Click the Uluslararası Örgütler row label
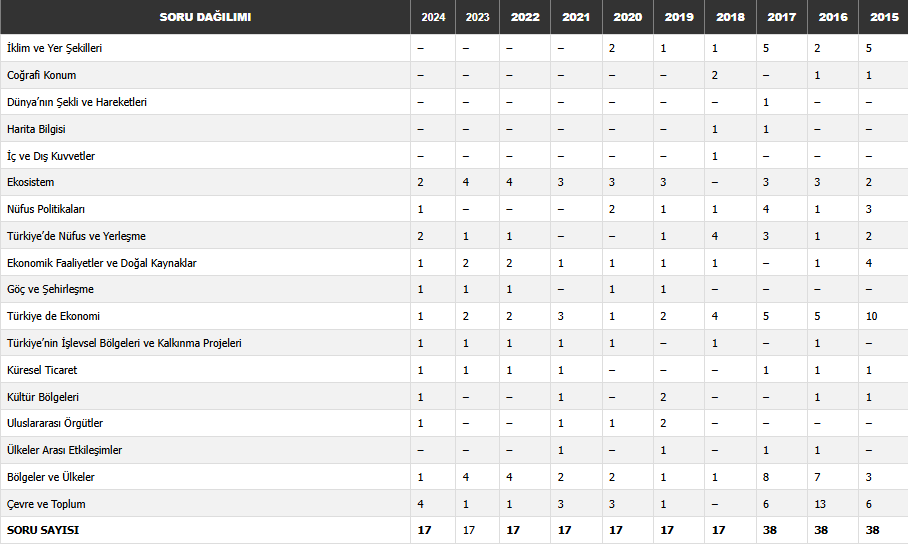Image resolution: width=908 pixels, height=544 pixels. pos(55,423)
